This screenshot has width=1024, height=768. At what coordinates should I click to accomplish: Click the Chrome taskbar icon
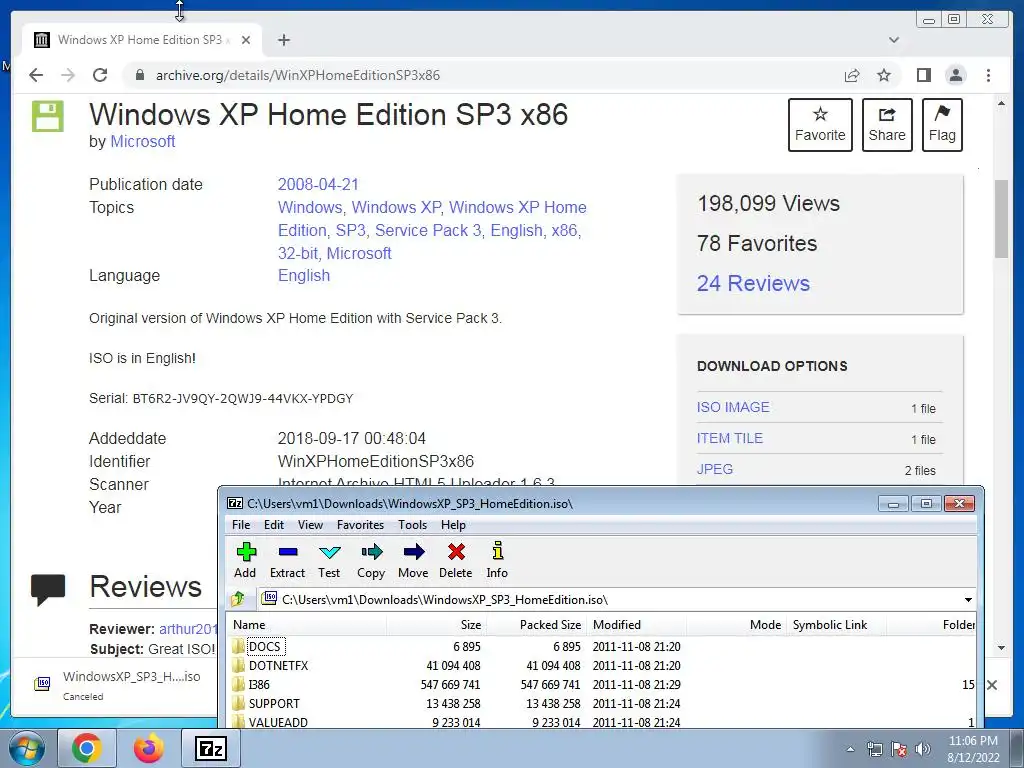(87, 748)
